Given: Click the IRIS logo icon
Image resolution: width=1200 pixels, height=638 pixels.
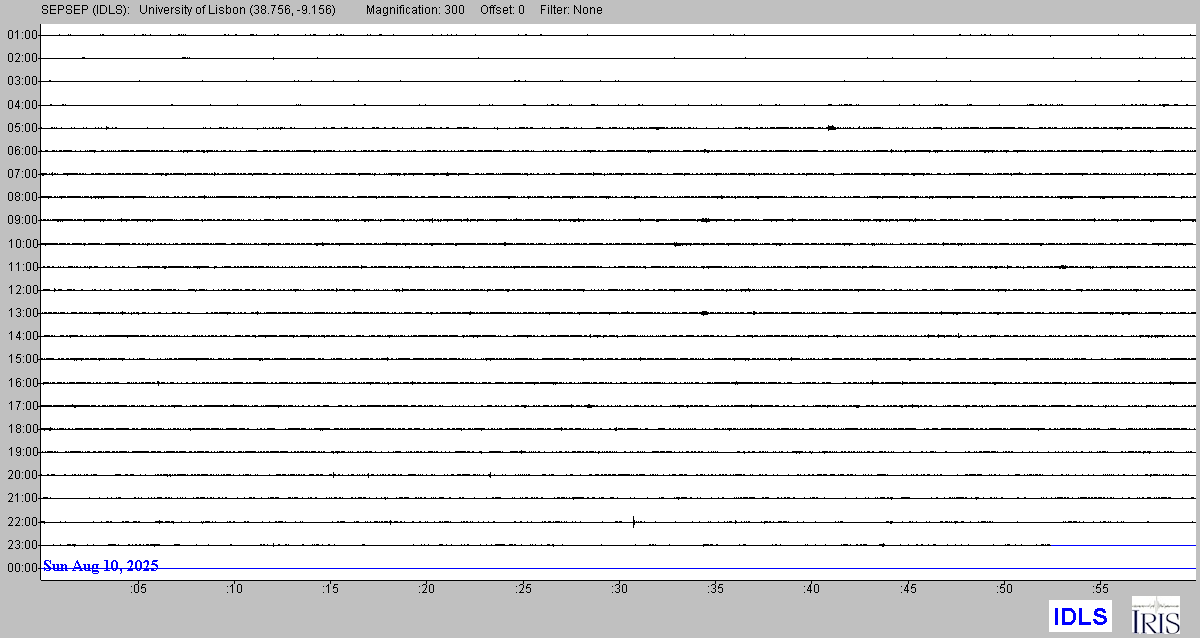Looking at the screenshot, I should click(x=1155, y=615).
